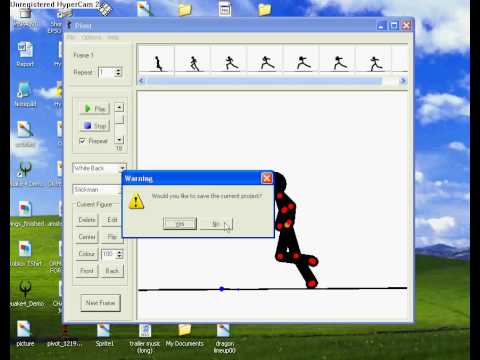Open the My Documents folder on the desktop
Viewport: 480px width, 360px height.
184,335
